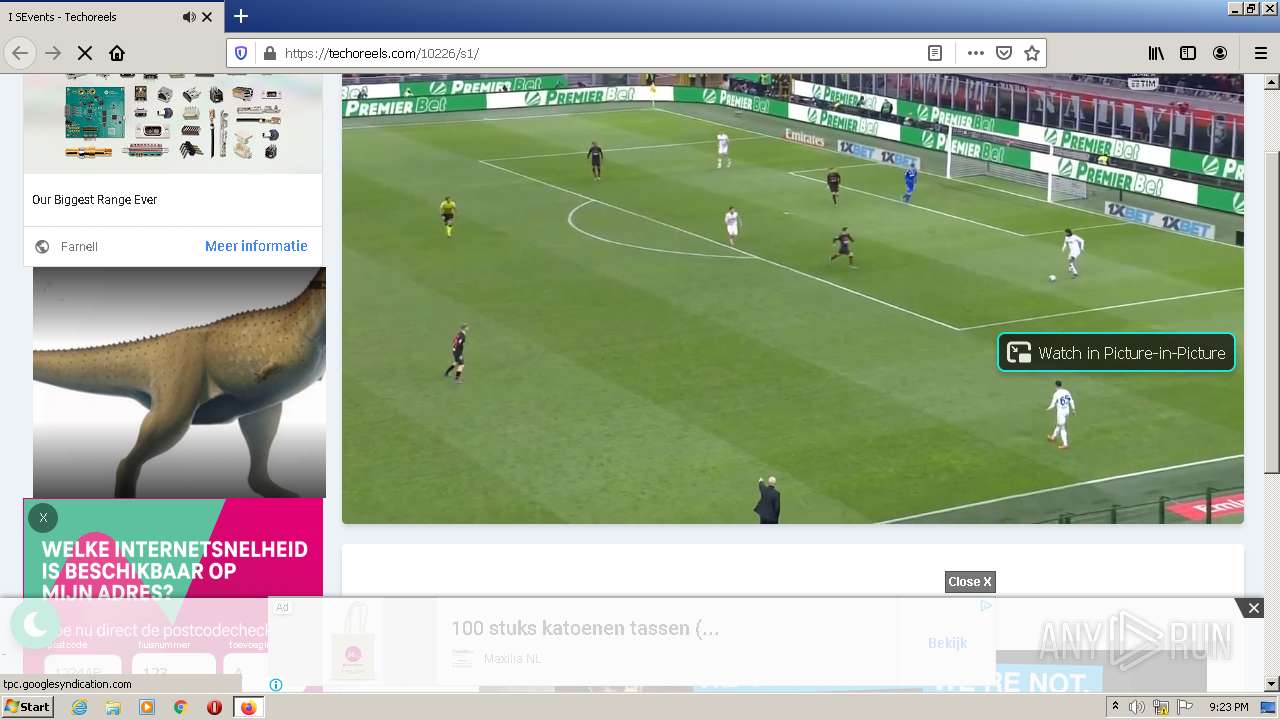Switch to Firefox taskbar button

[x=248, y=707]
